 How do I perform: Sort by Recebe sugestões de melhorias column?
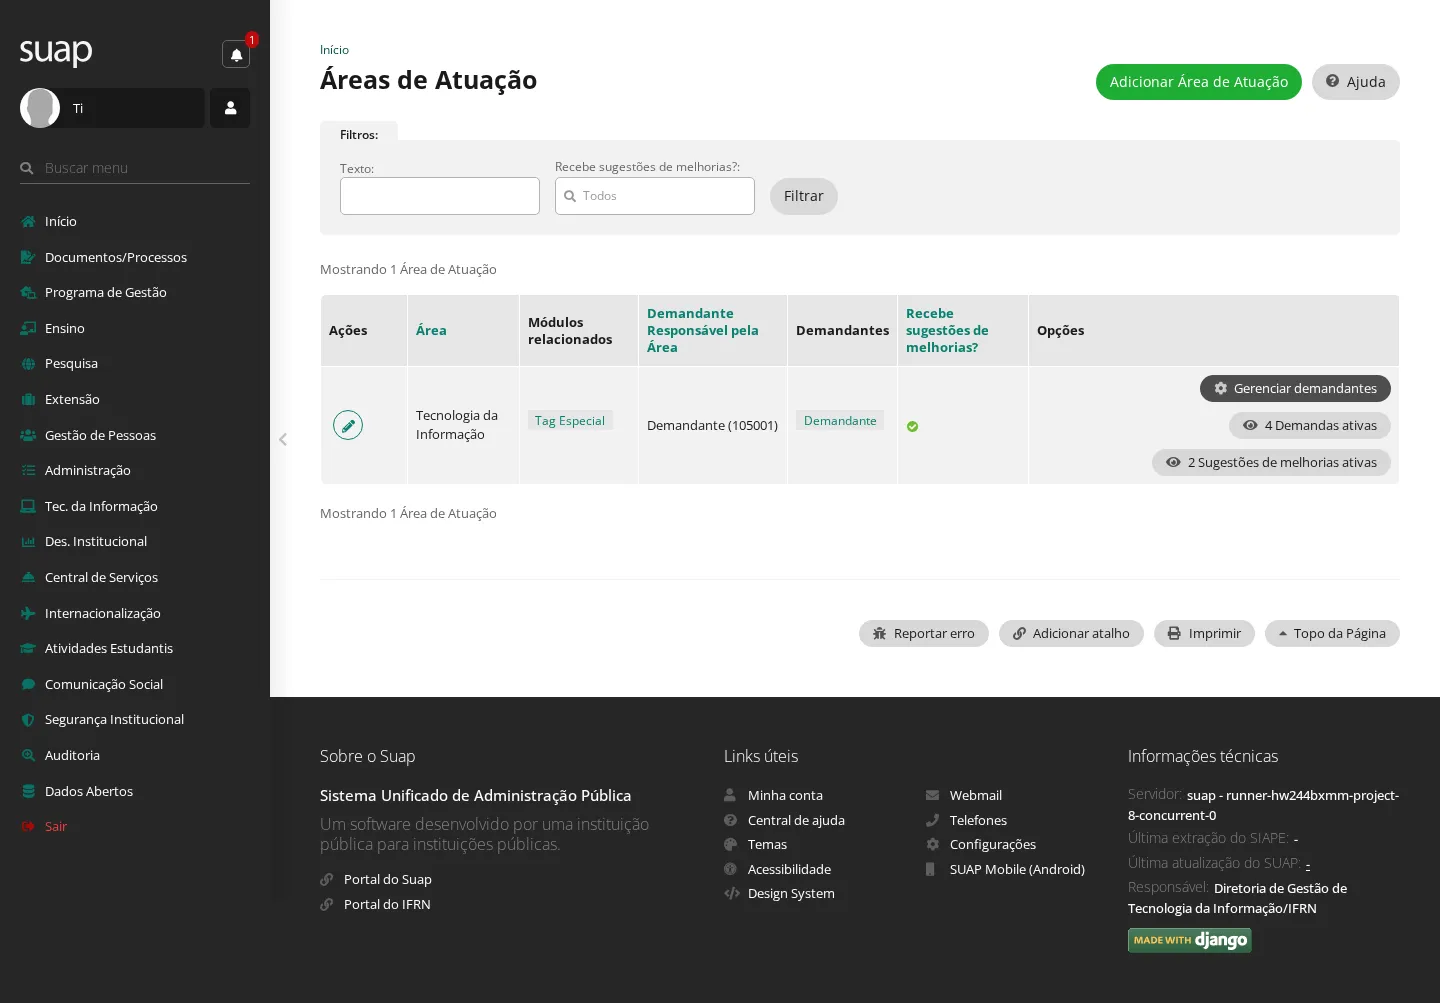pos(947,330)
